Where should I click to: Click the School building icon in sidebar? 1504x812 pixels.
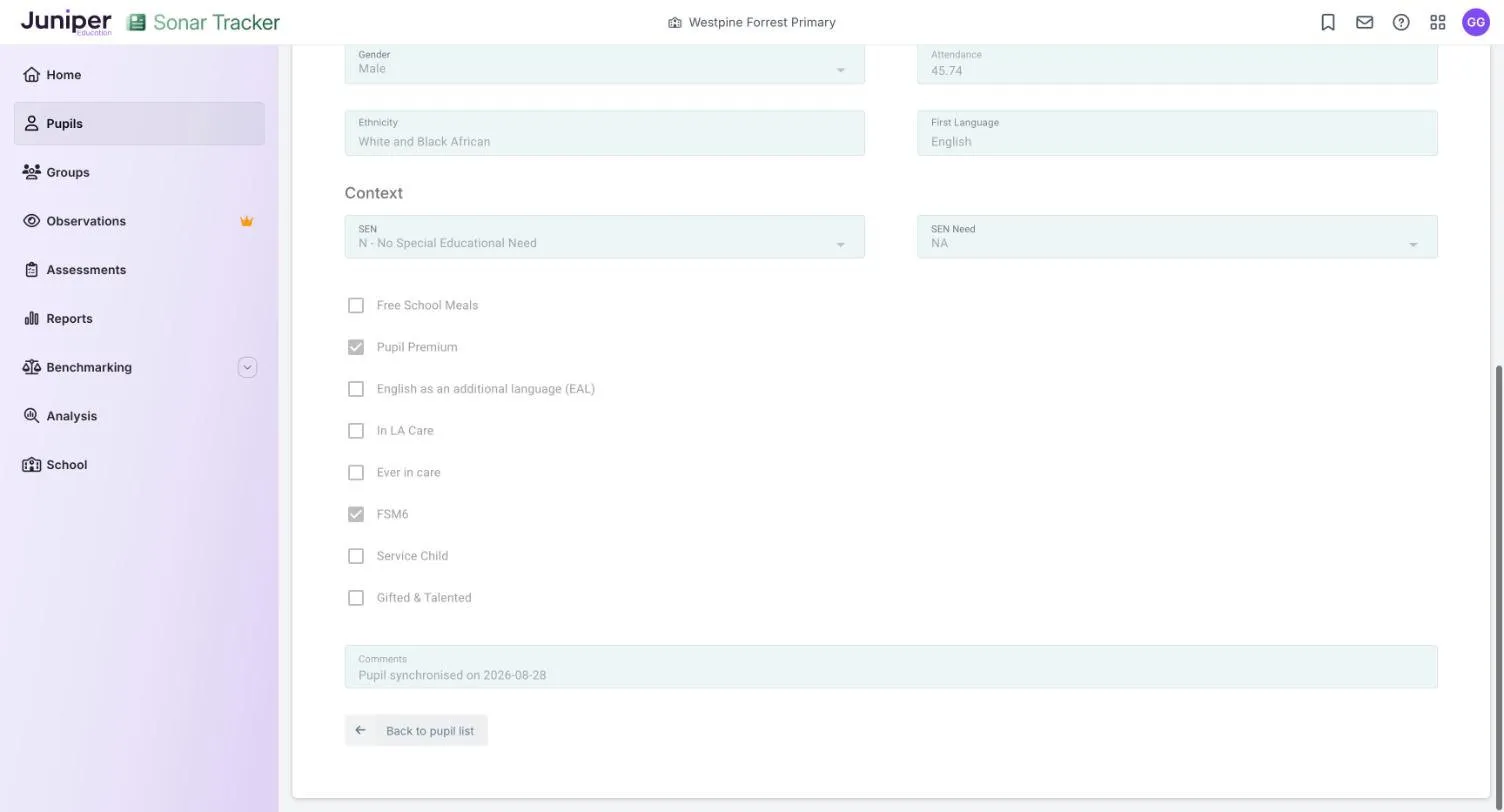31,465
